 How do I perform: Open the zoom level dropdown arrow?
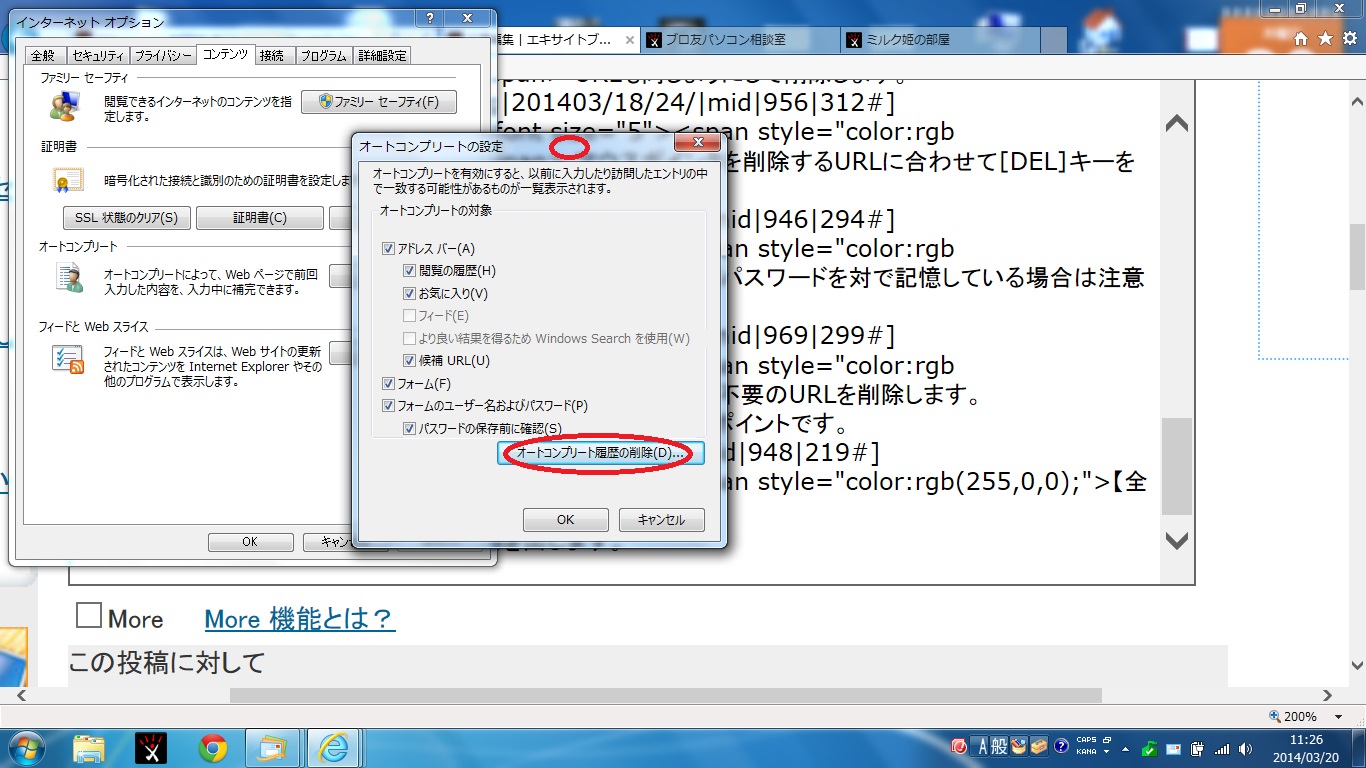[1340, 716]
